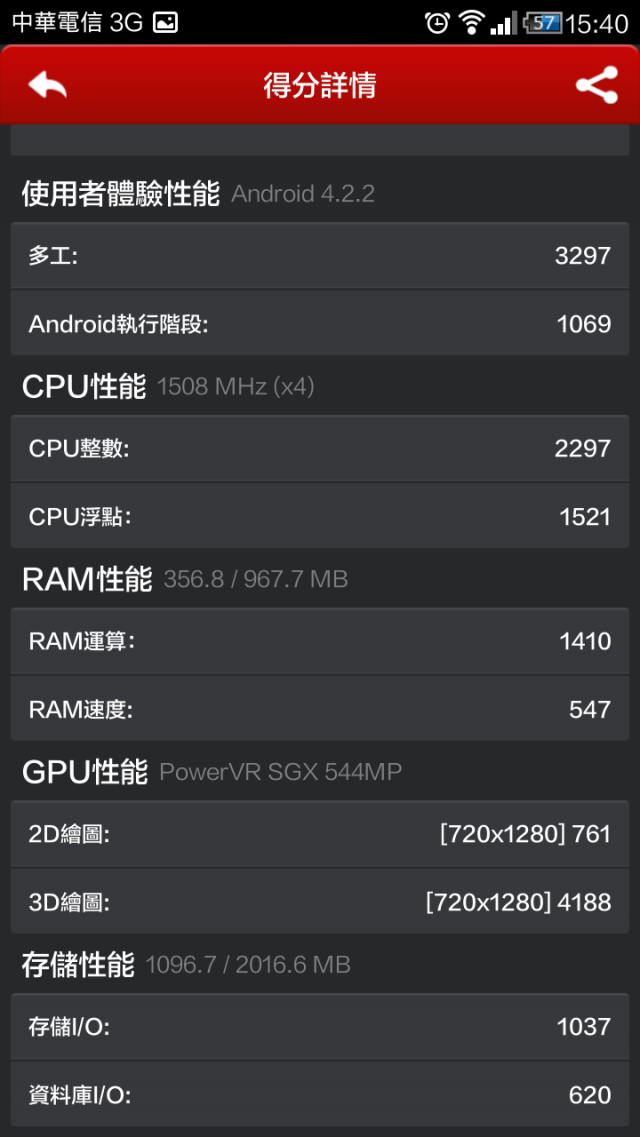Tap the battery indicator icon

[543, 23]
